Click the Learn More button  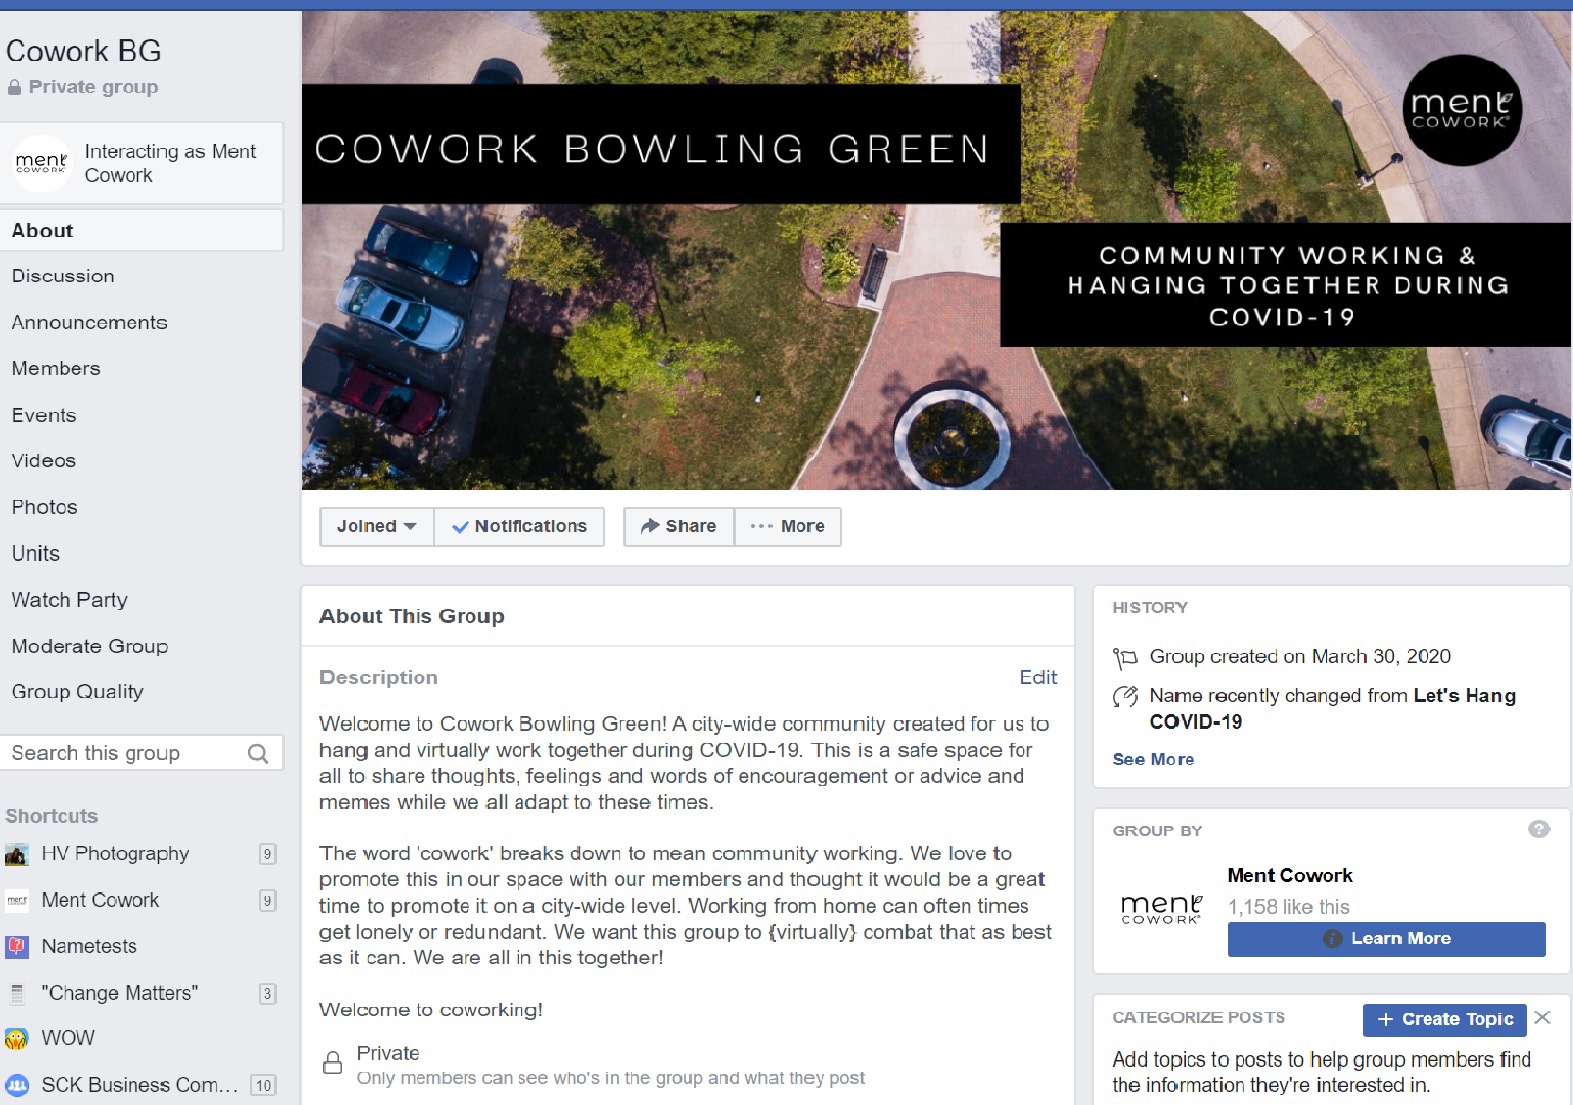click(x=1387, y=939)
